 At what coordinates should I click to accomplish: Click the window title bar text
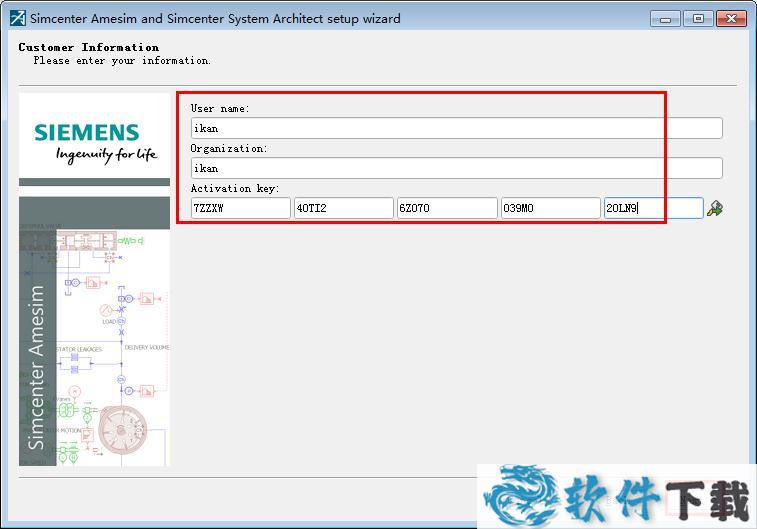215,18
